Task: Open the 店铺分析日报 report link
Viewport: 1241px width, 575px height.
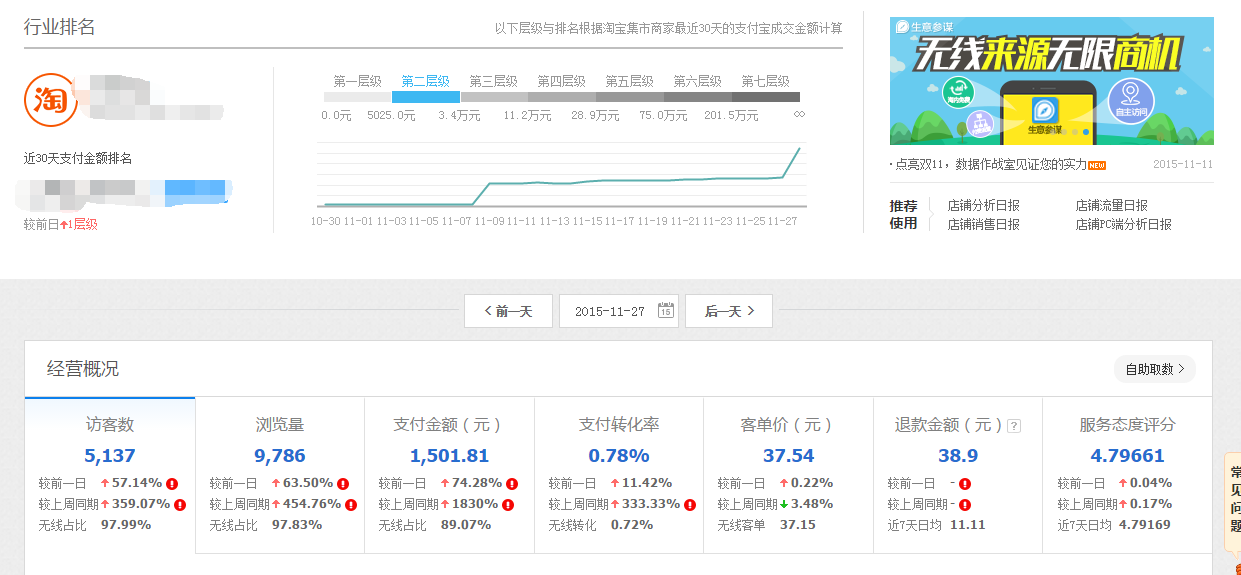Action: pos(983,206)
